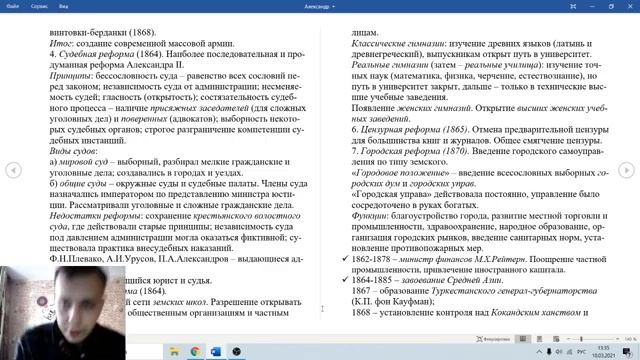The height and width of the screenshot is (360, 640).
Task: Switch to Read Mode view icon
Action: [x=522, y=339]
